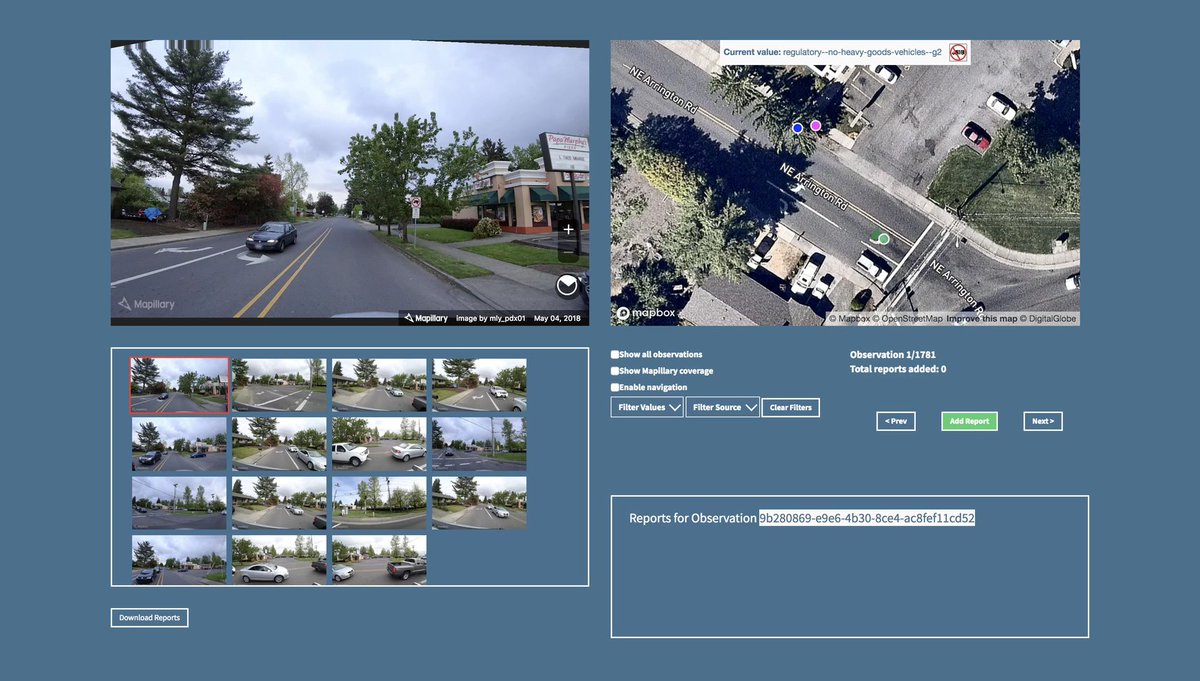1200x681 pixels.
Task: Select the blue marker on the map
Action: click(797, 128)
